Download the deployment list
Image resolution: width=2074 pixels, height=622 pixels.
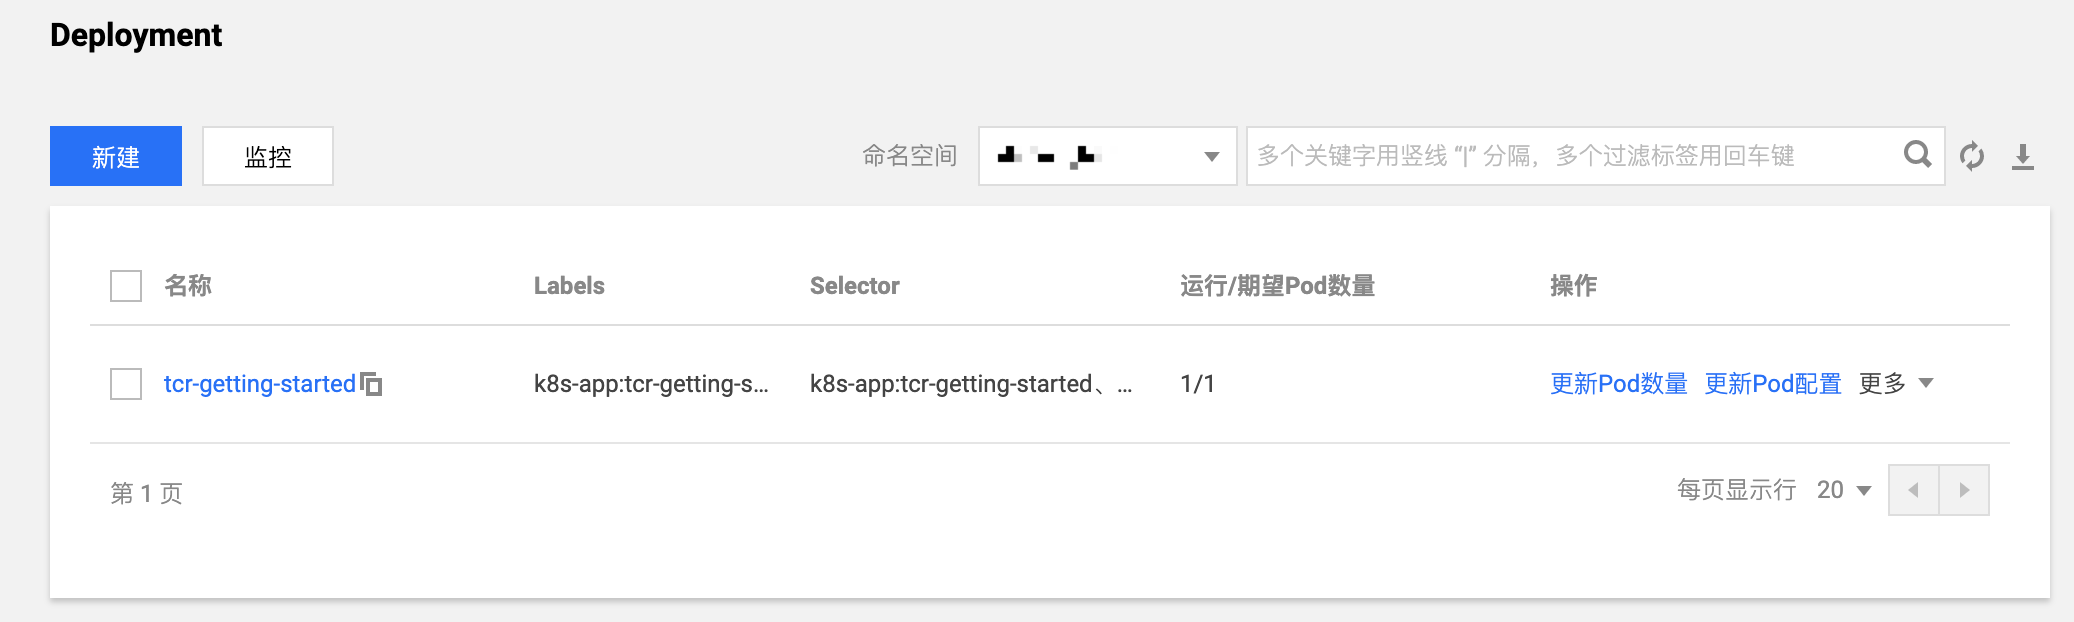click(2023, 156)
